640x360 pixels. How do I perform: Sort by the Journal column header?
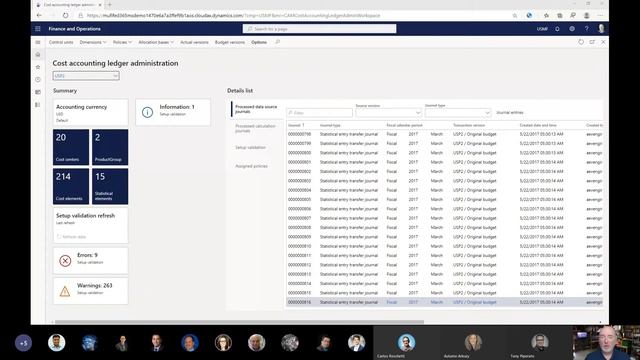pyautogui.click(x=296, y=125)
